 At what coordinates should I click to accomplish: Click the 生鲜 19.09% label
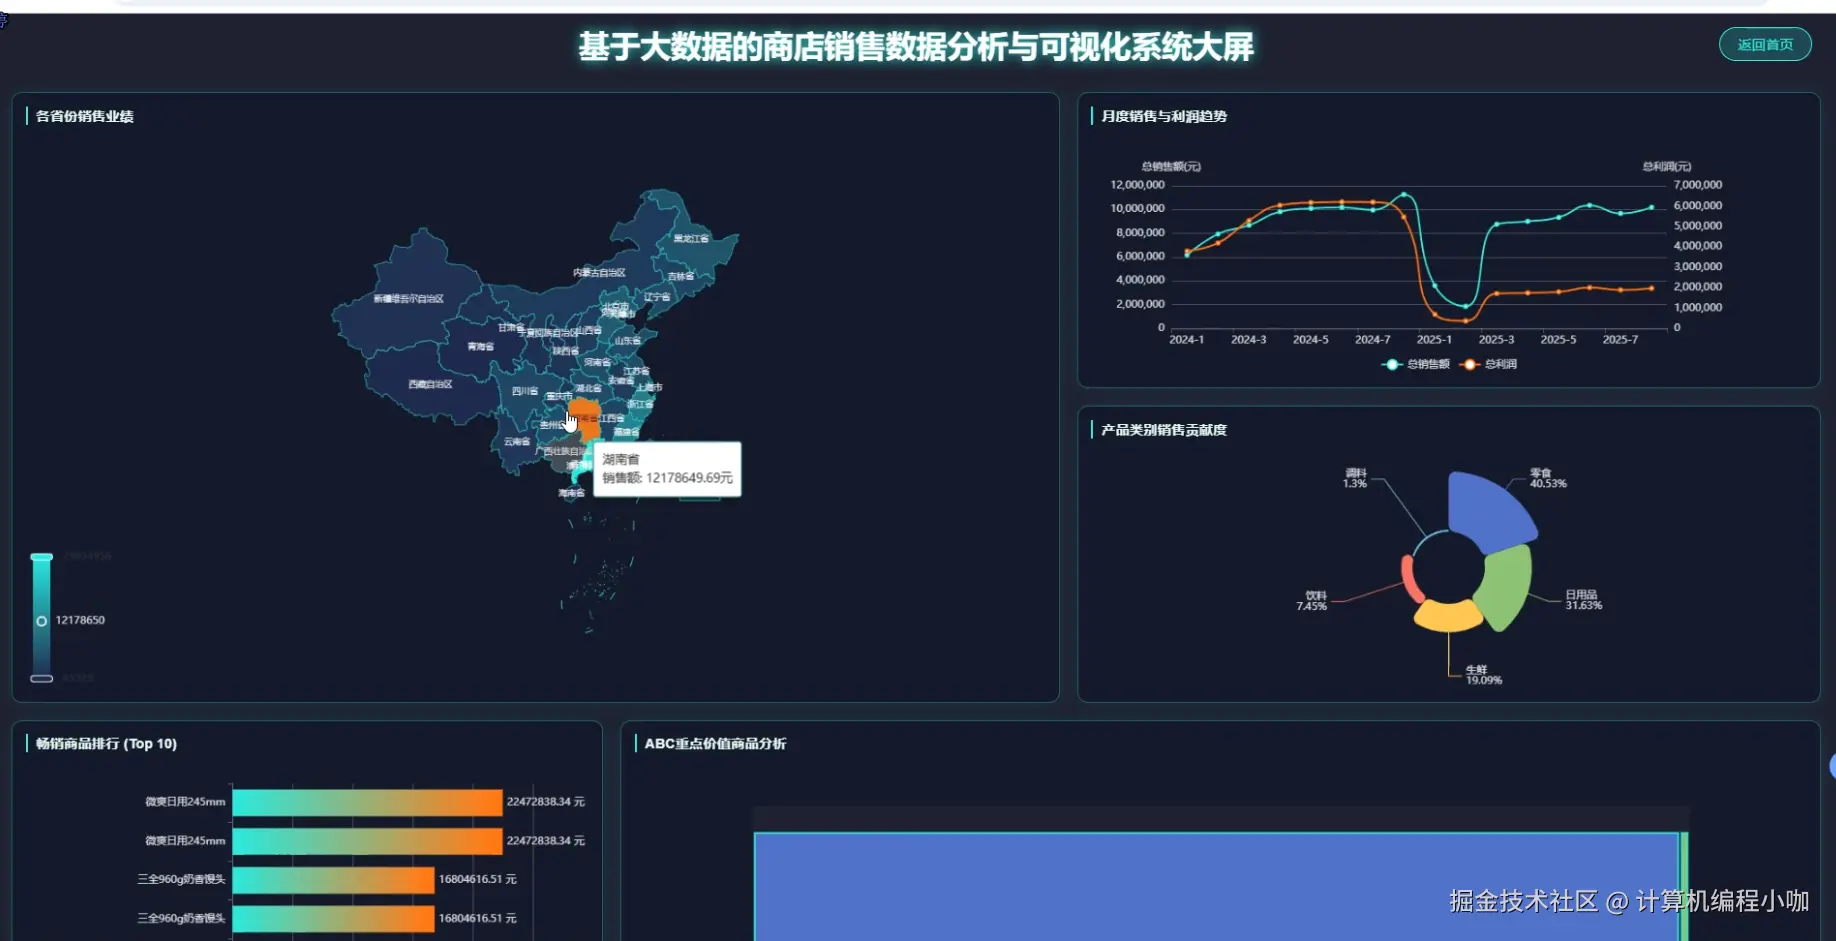[1483, 675]
